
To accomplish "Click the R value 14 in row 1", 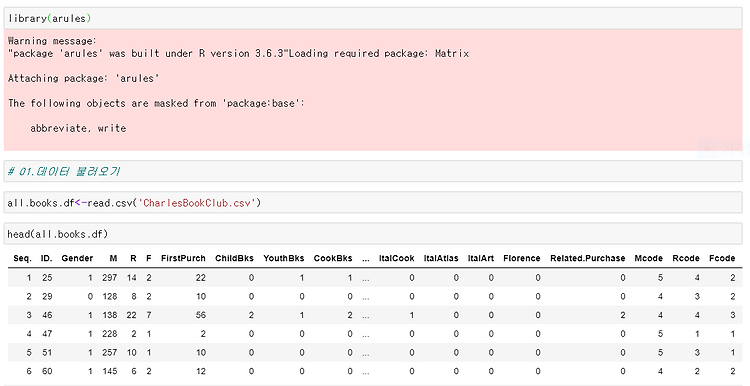I will click(132, 277).
